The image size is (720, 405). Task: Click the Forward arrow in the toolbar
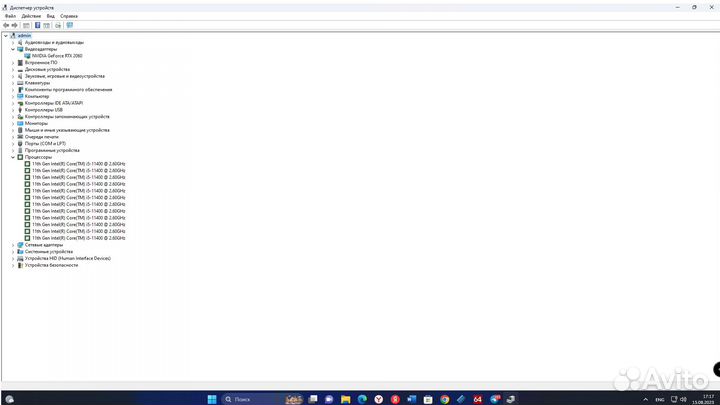point(15,25)
